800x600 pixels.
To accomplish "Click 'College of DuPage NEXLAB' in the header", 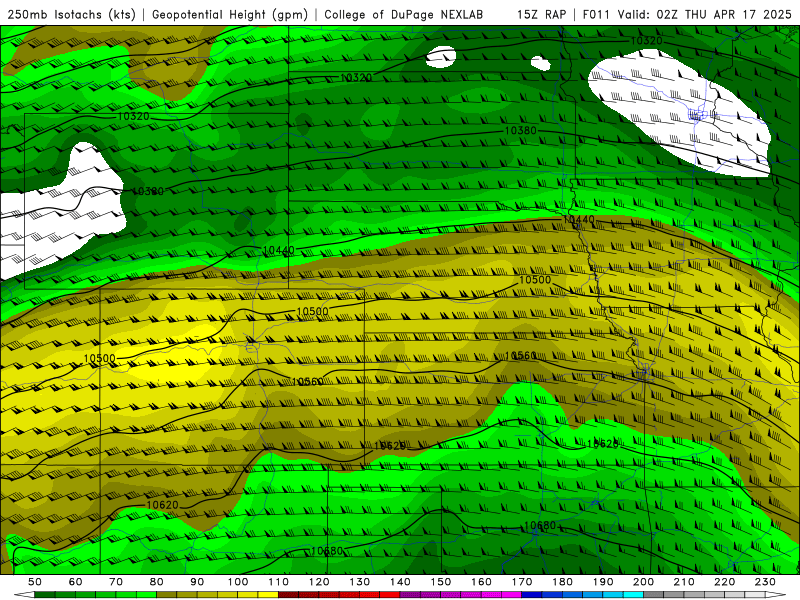I will tap(403, 14).
